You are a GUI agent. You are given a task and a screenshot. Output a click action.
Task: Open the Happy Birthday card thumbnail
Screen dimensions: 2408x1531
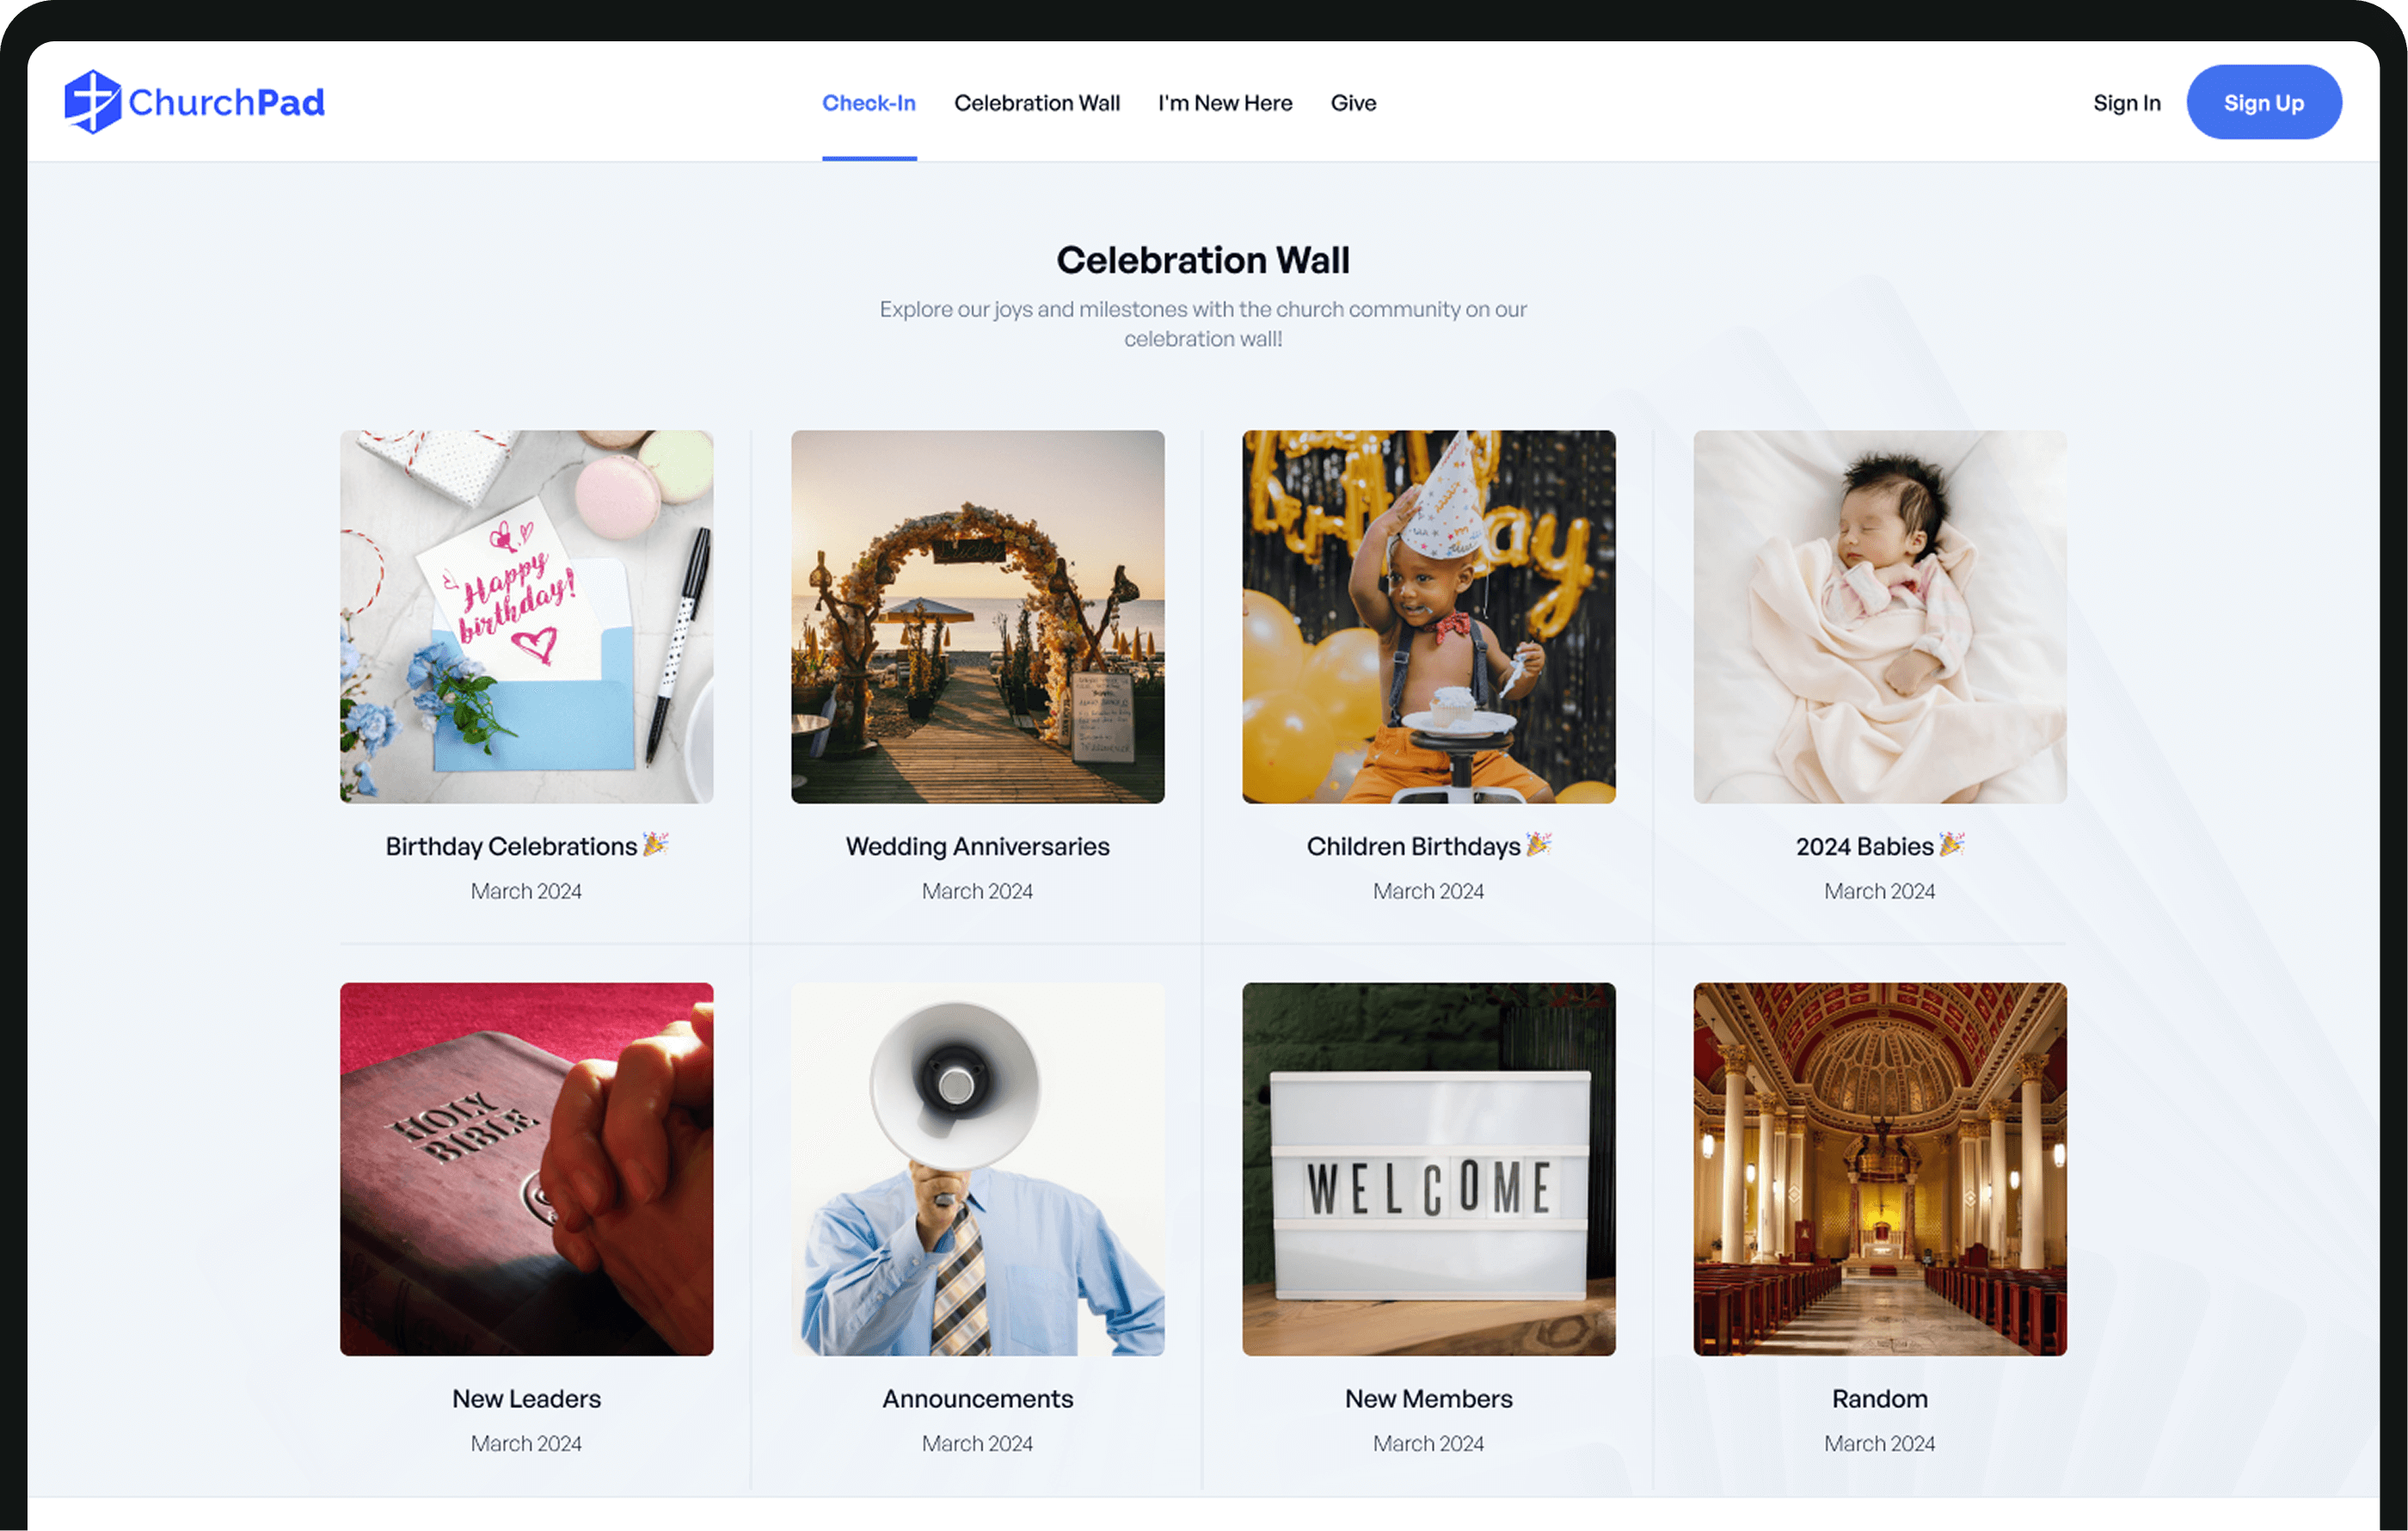(x=526, y=617)
